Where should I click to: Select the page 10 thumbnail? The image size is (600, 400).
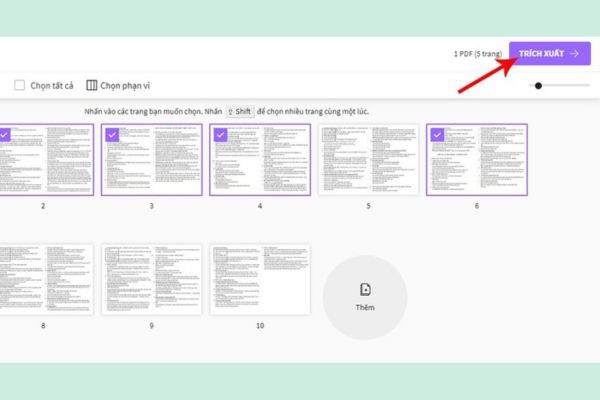(x=260, y=279)
